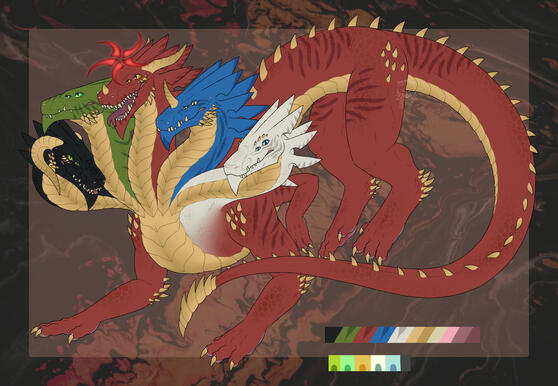The width and height of the screenshot is (558, 386).
Task: Pick the red swatch in the top palette
Action: 365,335
